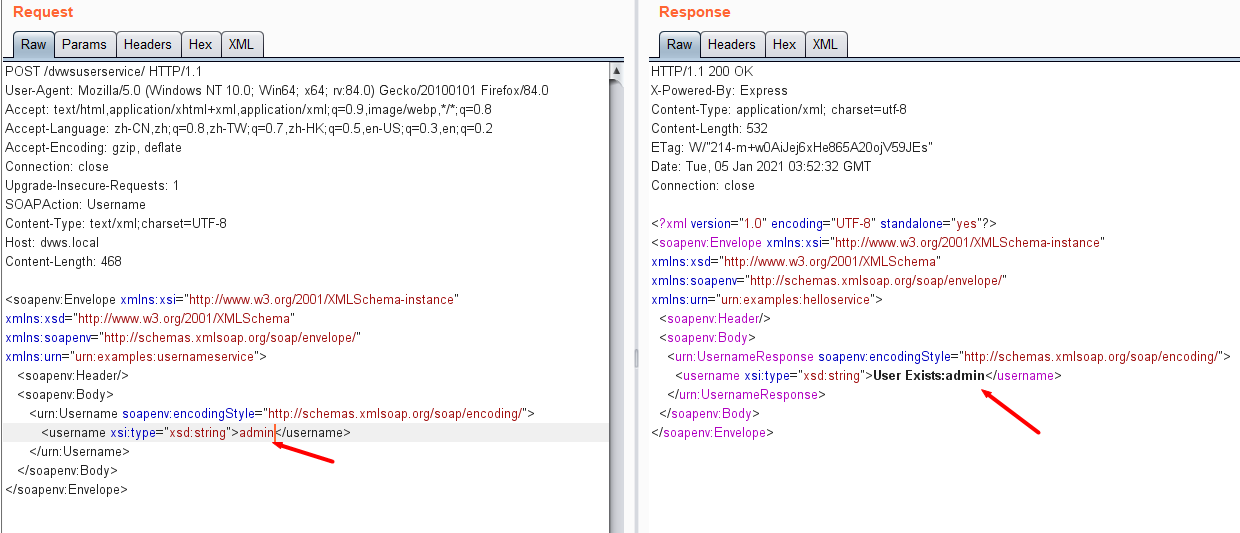The height and width of the screenshot is (533, 1240).
Task: Place cursor in admin username value in request
Action: click(x=256, y=433)
